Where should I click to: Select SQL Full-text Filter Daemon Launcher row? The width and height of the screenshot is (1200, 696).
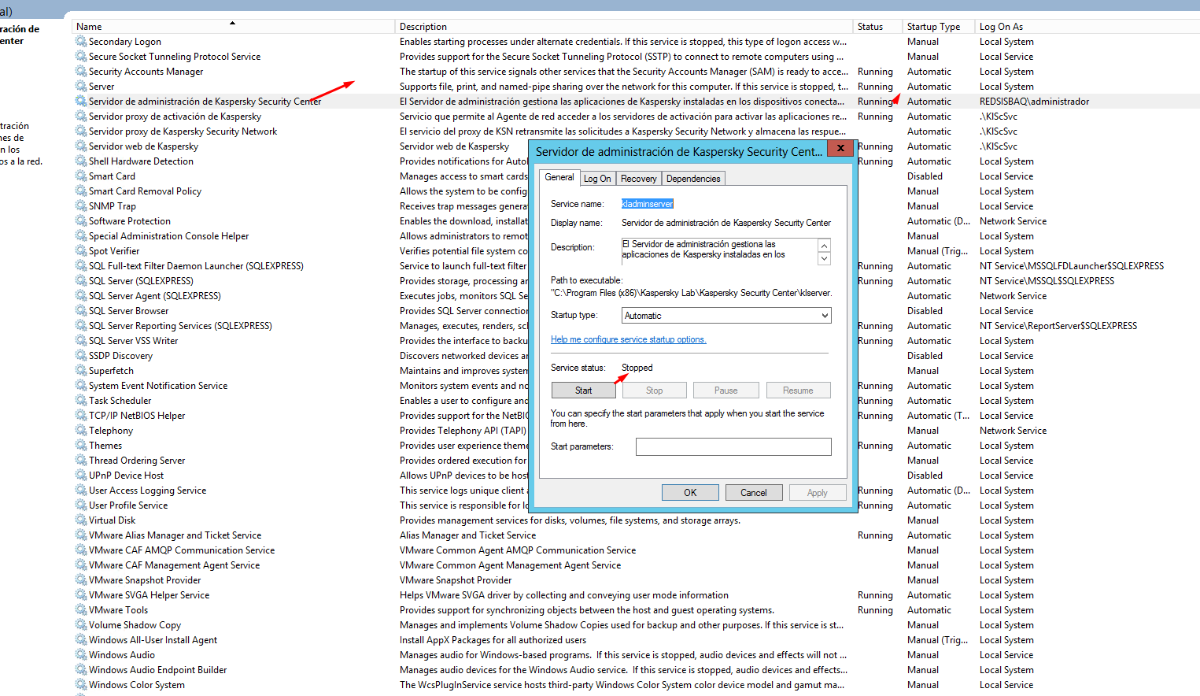click(636, 266)
